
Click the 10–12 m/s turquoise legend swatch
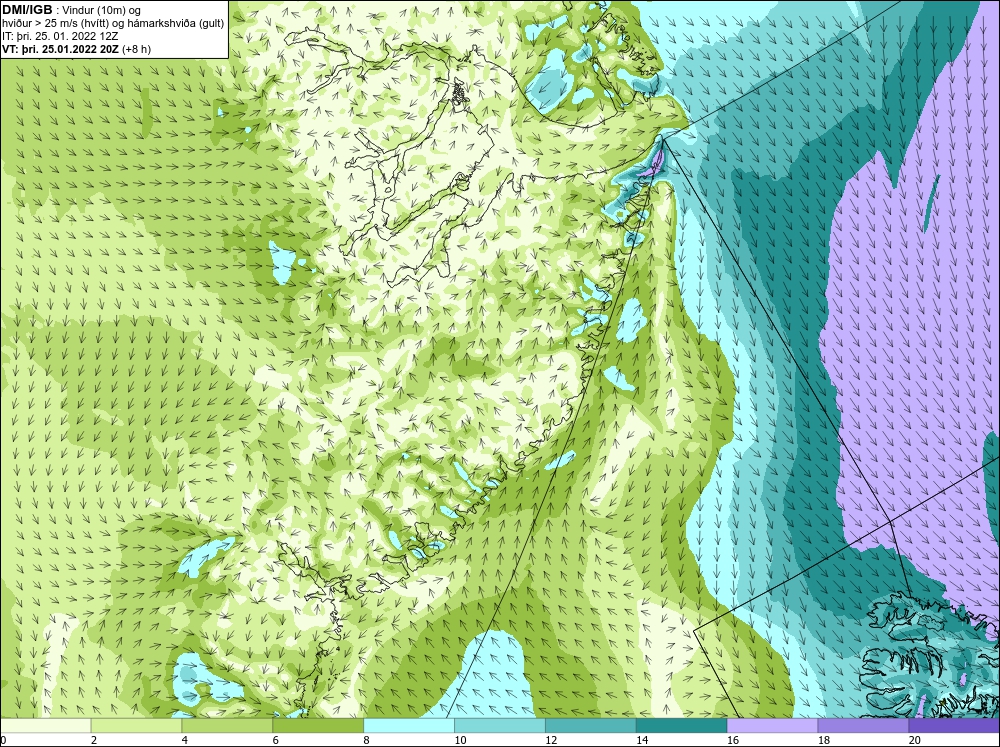coord(499,726)
